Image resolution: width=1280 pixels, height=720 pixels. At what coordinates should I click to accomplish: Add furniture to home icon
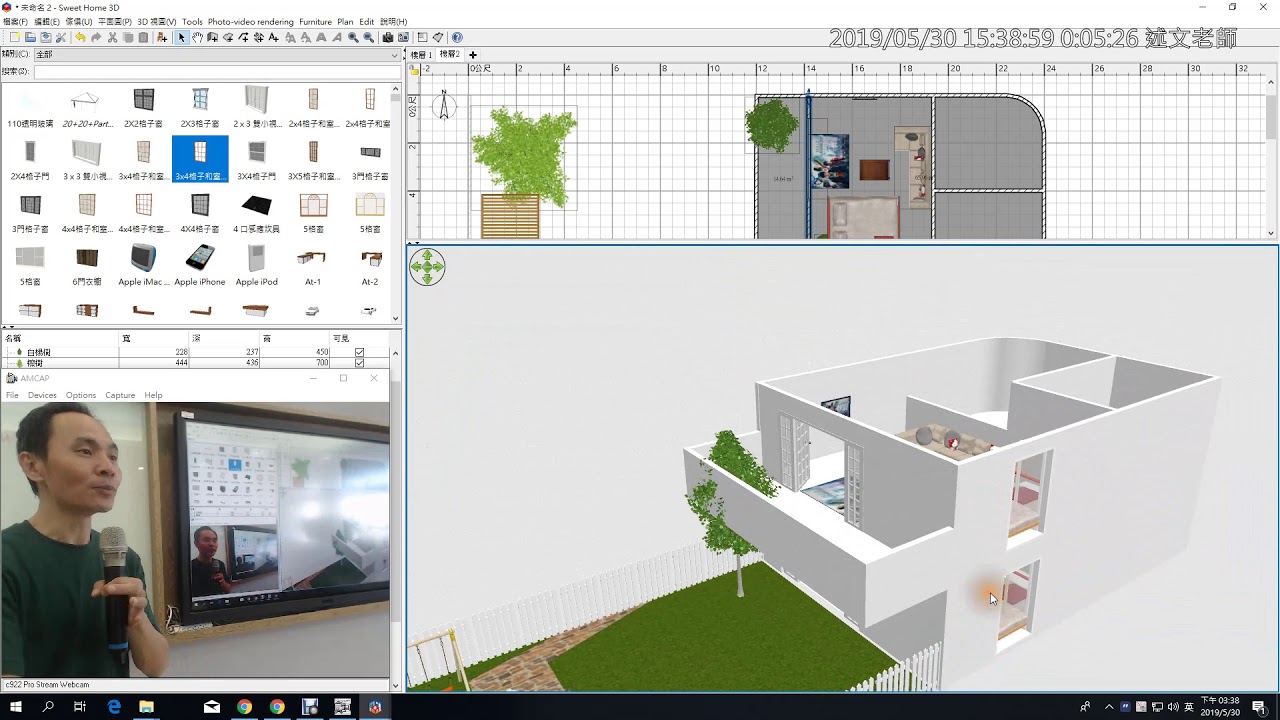(162, 37)
